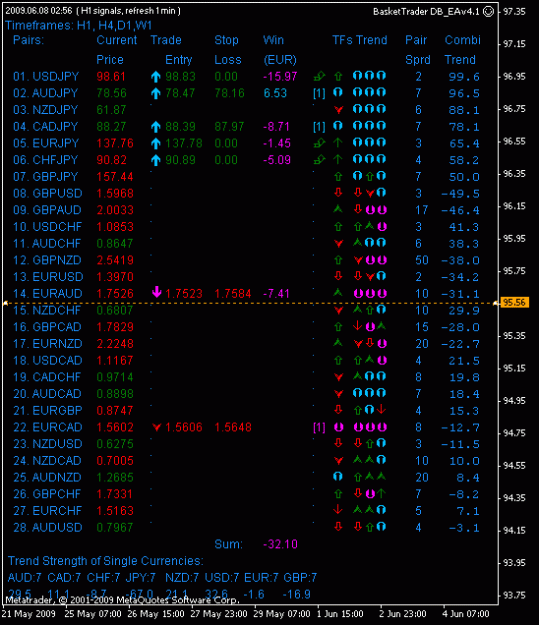Click the magenta [1] marker in EURCAD row
The height and width of the screenshot is (625, 539).
(x=319, y=427)
